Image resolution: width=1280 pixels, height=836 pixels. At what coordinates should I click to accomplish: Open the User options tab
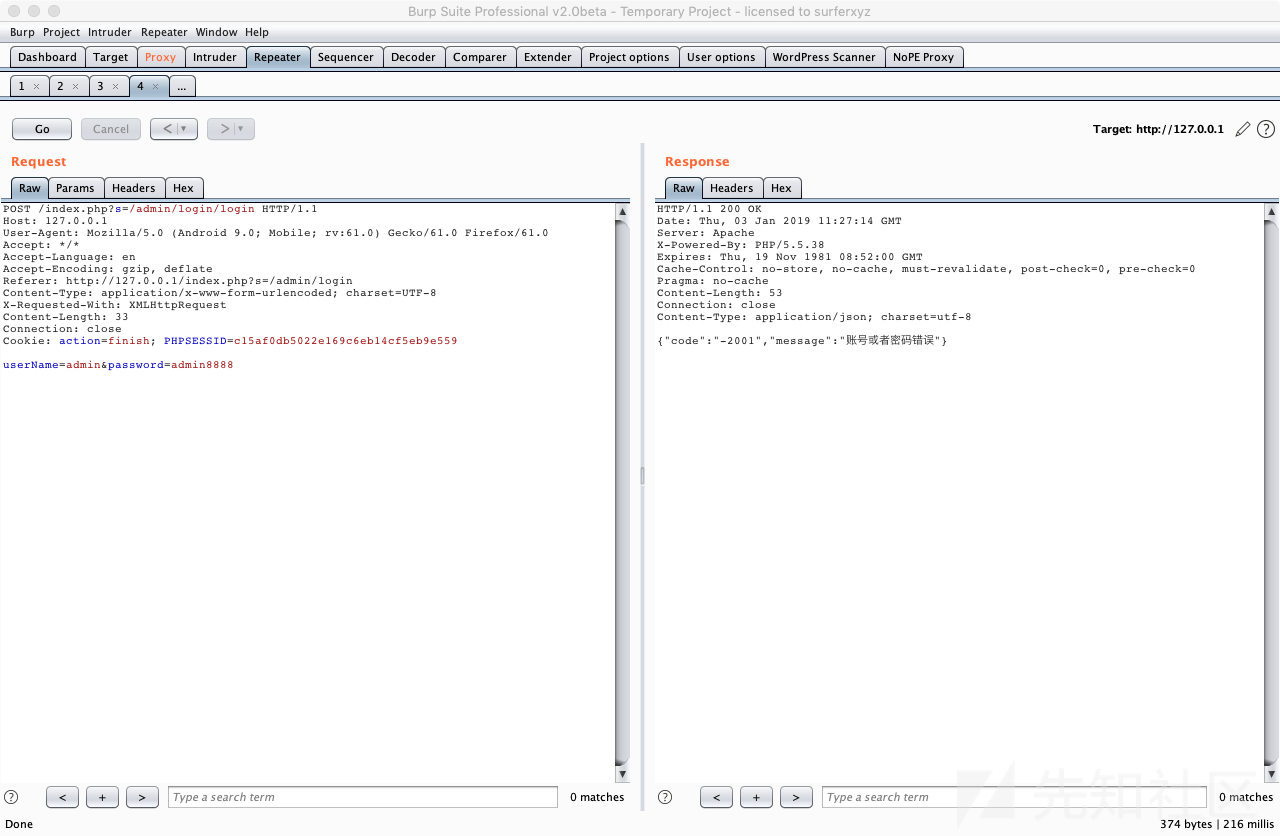point(721,57)
